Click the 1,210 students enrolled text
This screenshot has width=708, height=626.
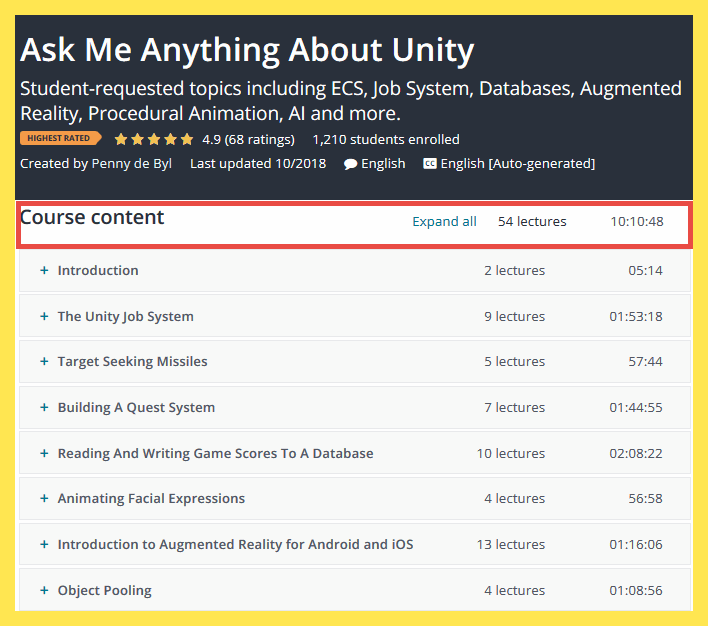click(386, 140)
